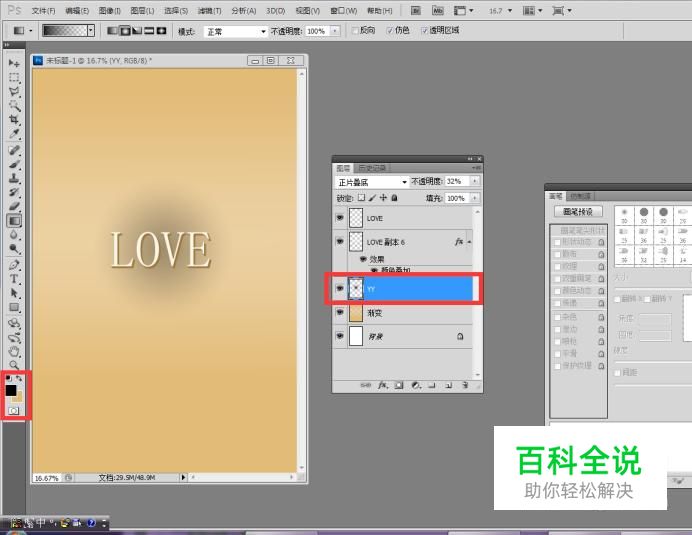Select the Pen tool
The height and width of the screenshot is (535, 692).
tap(14, 265)
